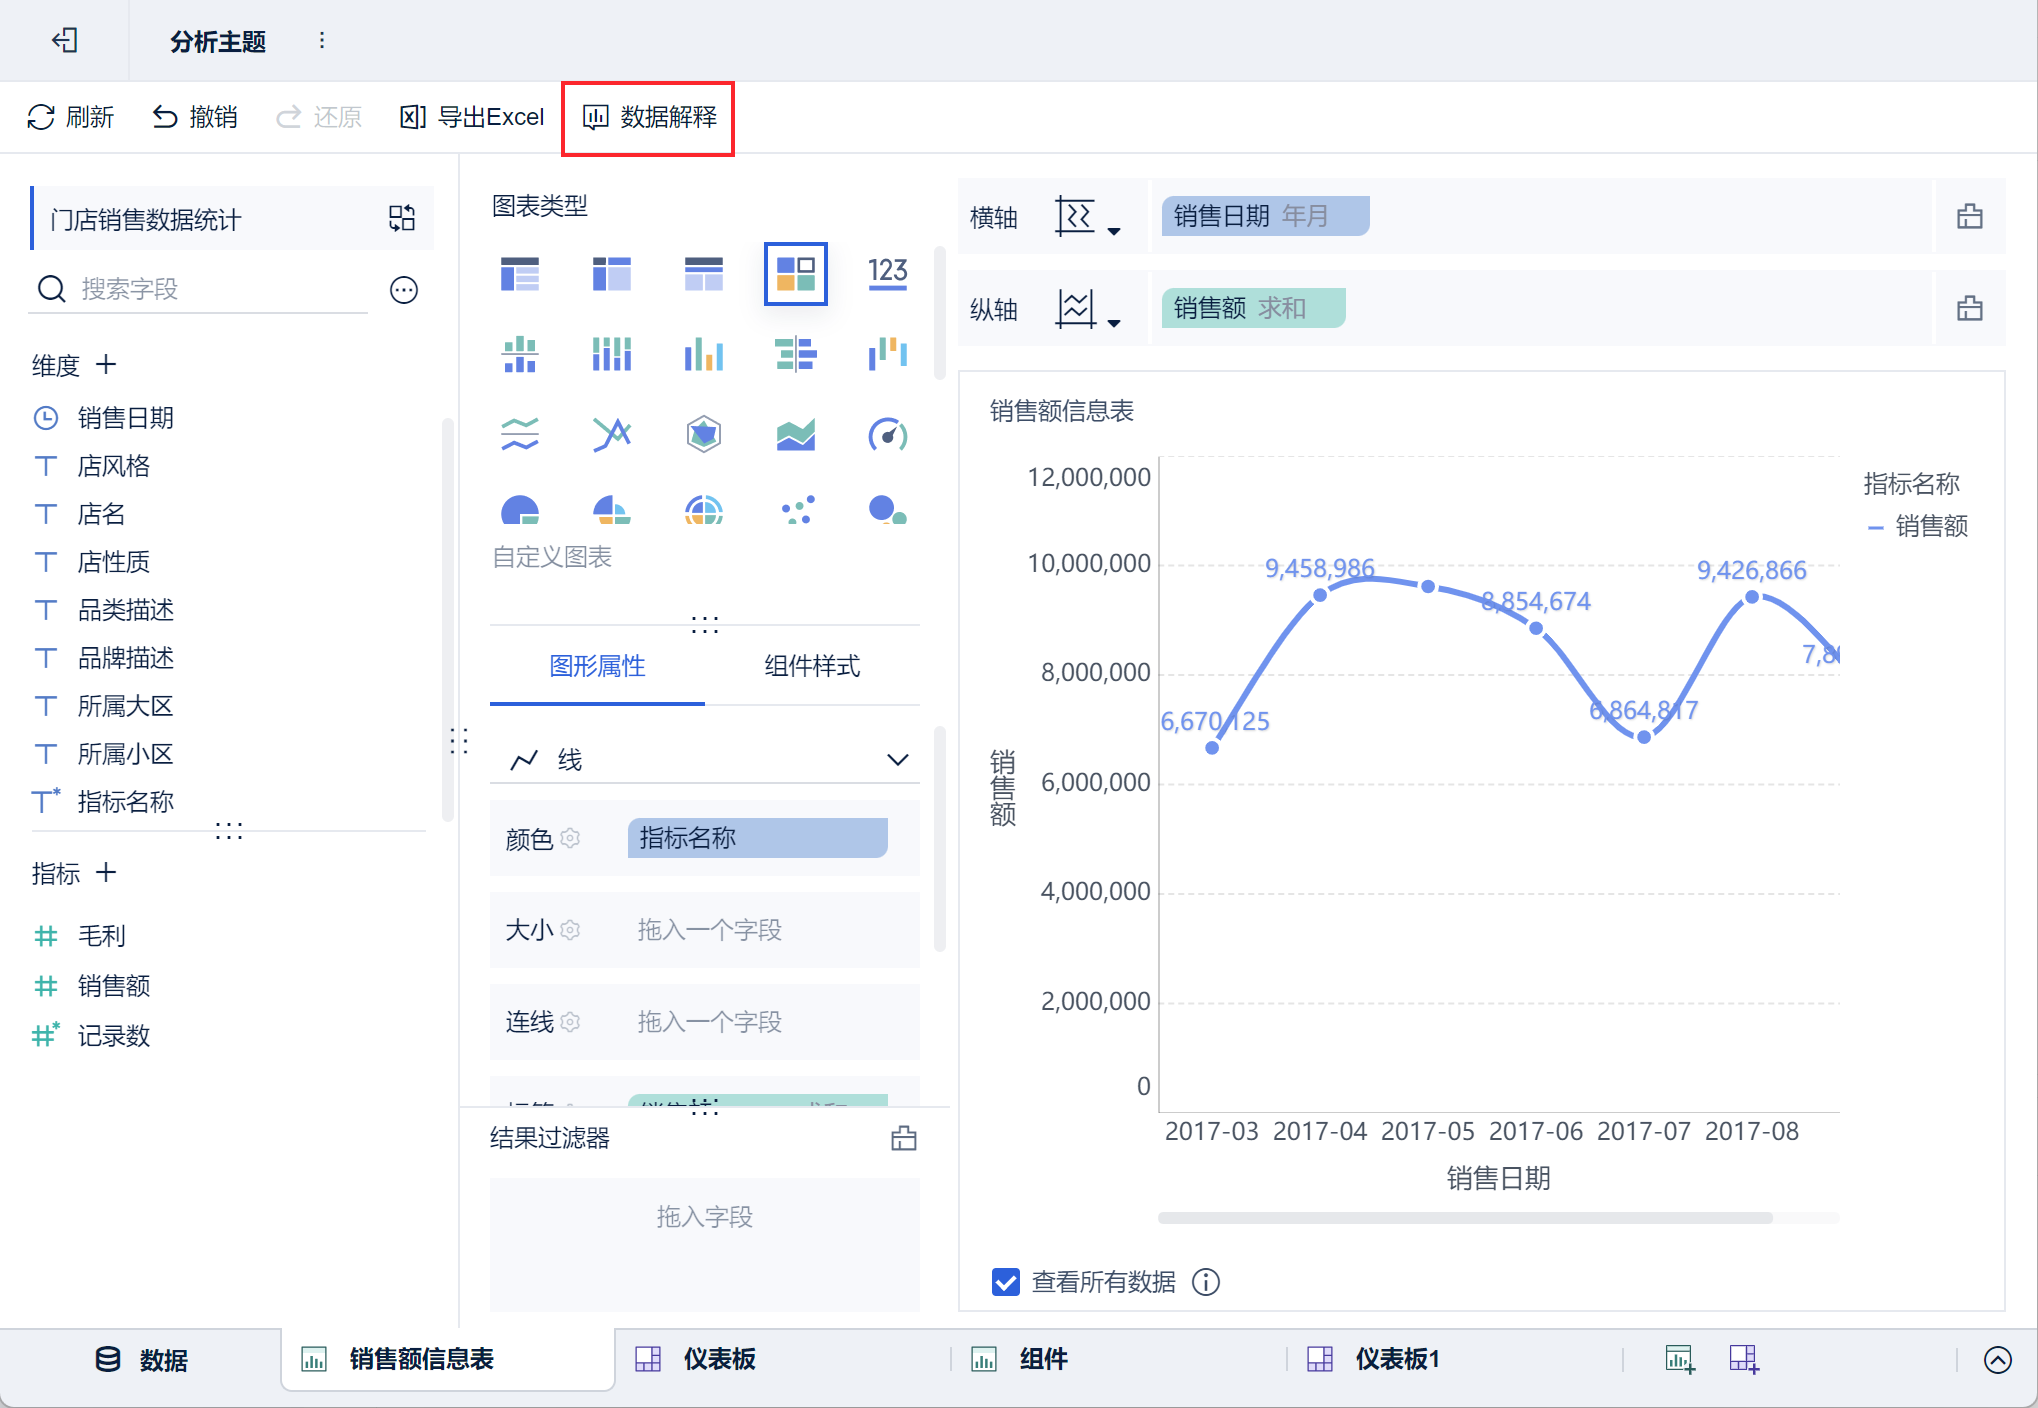Image resolution: width=2038 pixels, height=1408 pixels.
Task: Expand the 线 chart shape dropdown
Action: coord(897,760)
